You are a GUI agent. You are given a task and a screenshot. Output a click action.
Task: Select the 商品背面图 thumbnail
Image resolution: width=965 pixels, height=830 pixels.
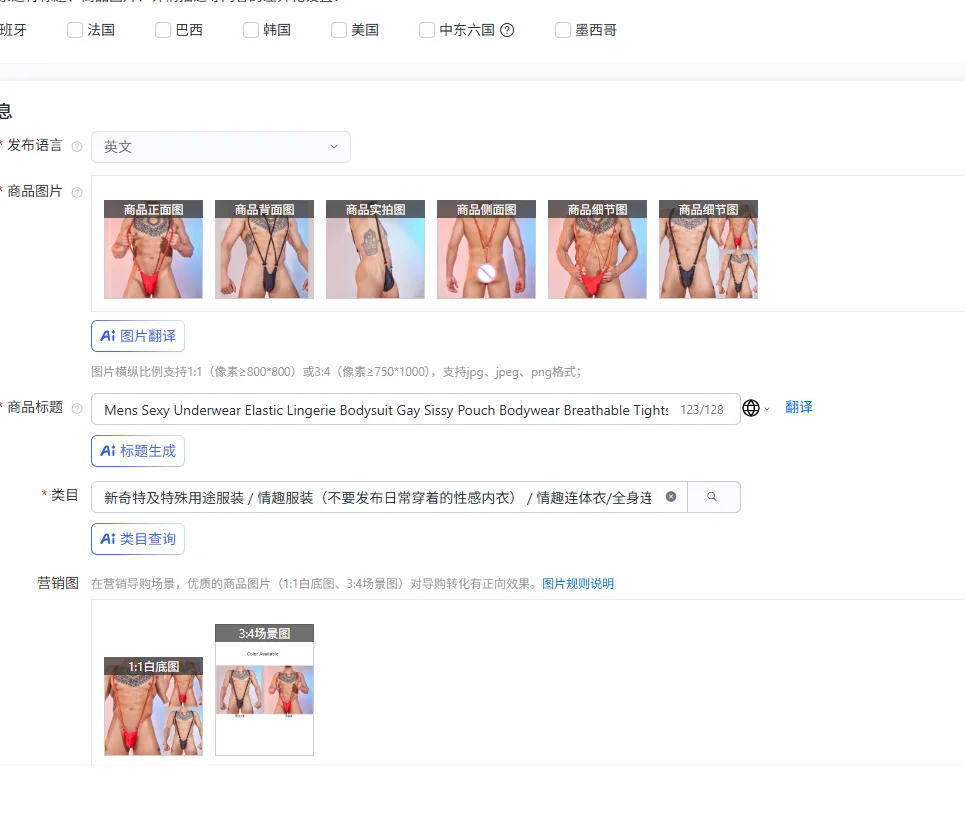[x=264, y=249]
